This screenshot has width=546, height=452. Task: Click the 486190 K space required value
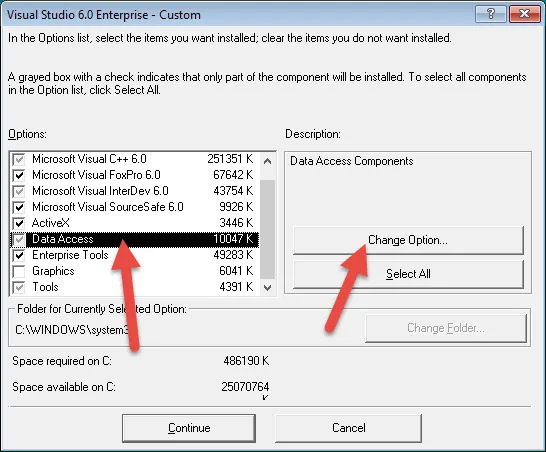click(x=247, y=361)
